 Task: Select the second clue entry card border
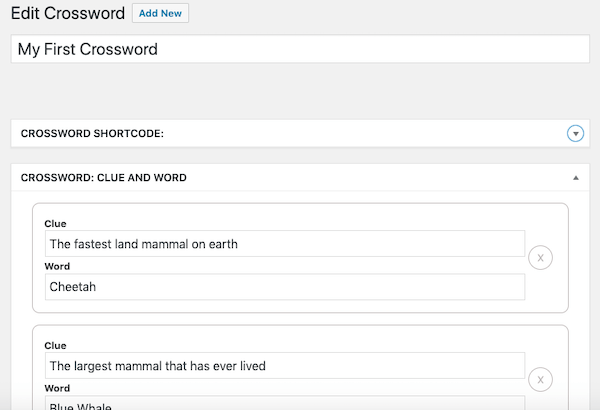(x=300, y=326)
